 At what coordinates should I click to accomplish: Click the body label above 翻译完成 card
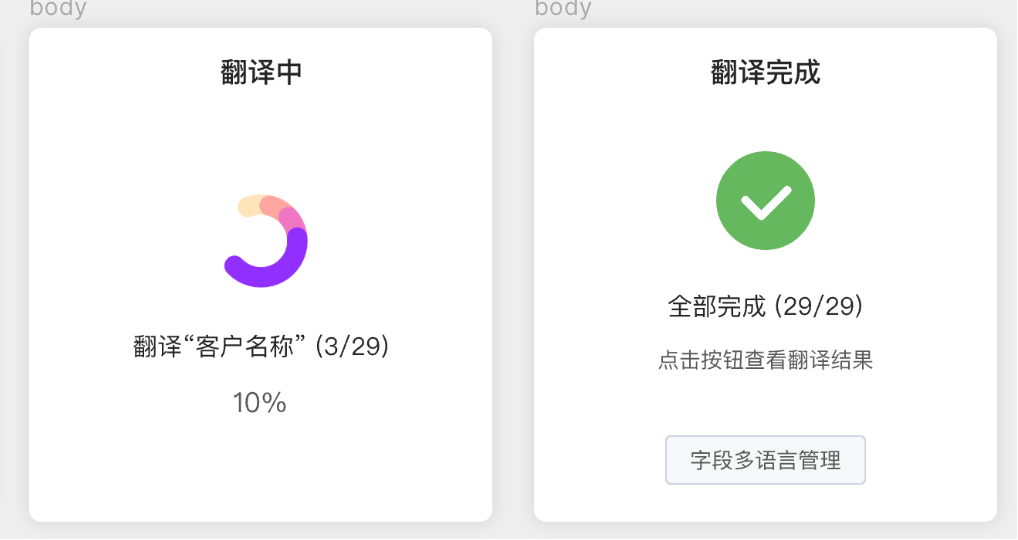coord(563,9)
